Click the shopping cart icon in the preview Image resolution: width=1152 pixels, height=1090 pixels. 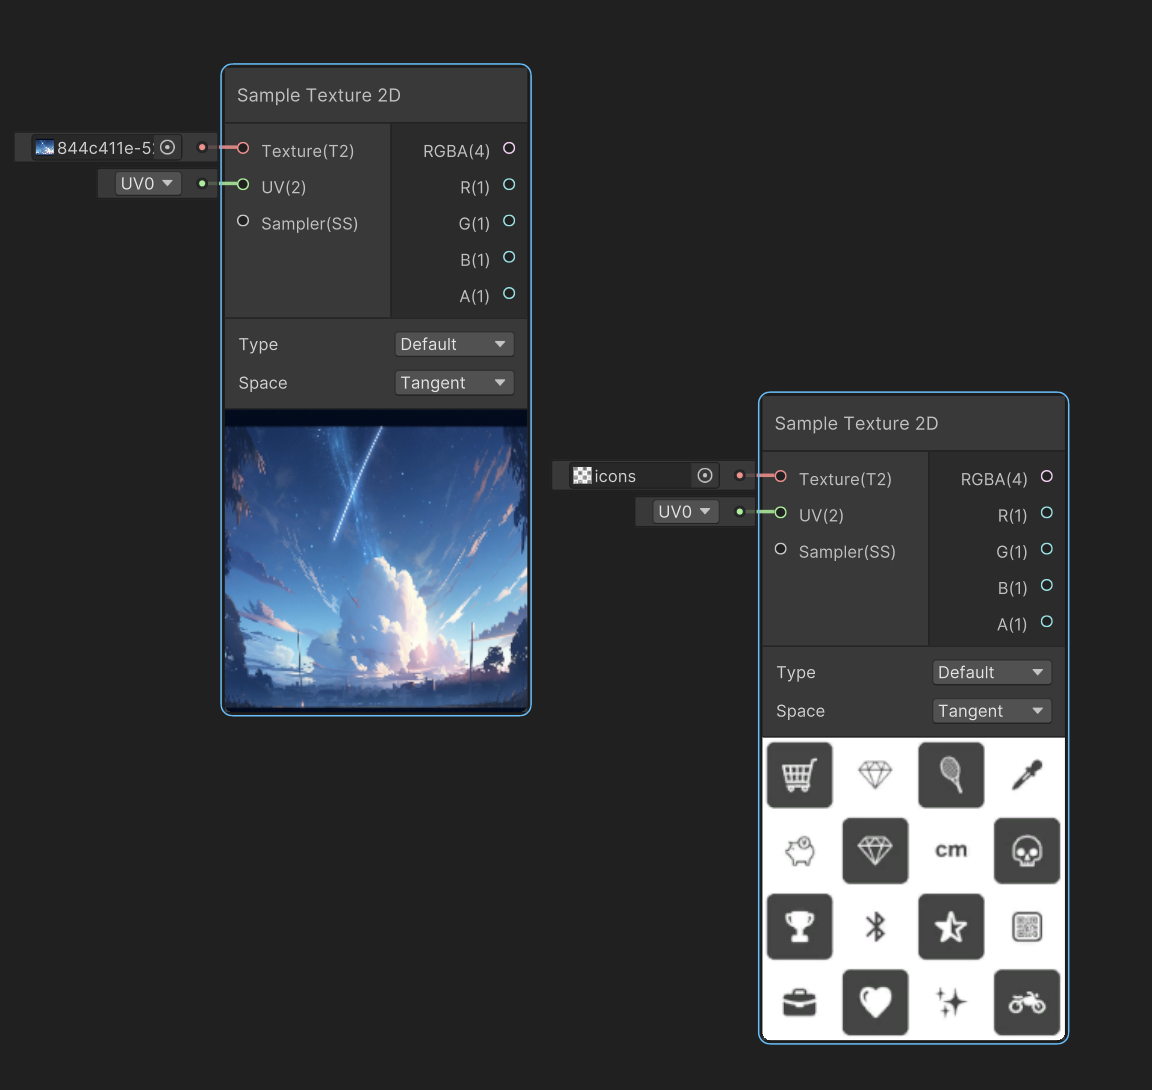[x=799, y=775]
